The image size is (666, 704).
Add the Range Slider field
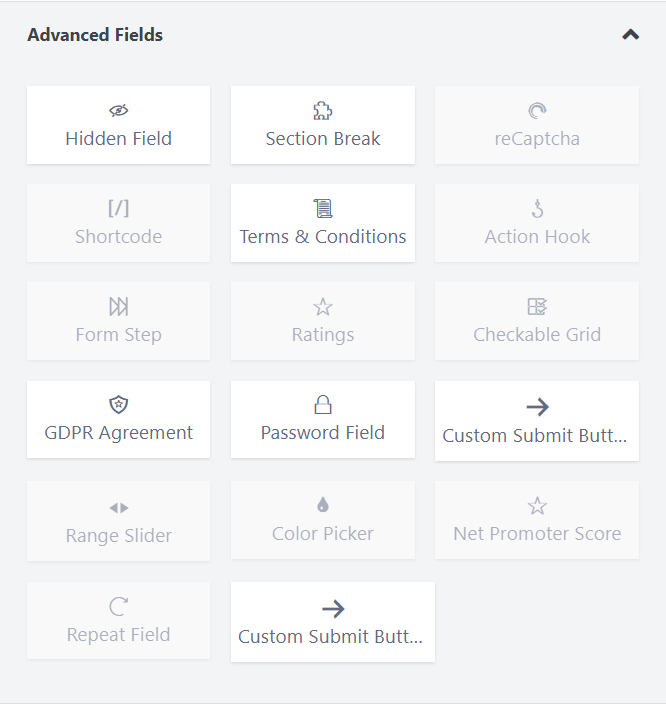118,521
